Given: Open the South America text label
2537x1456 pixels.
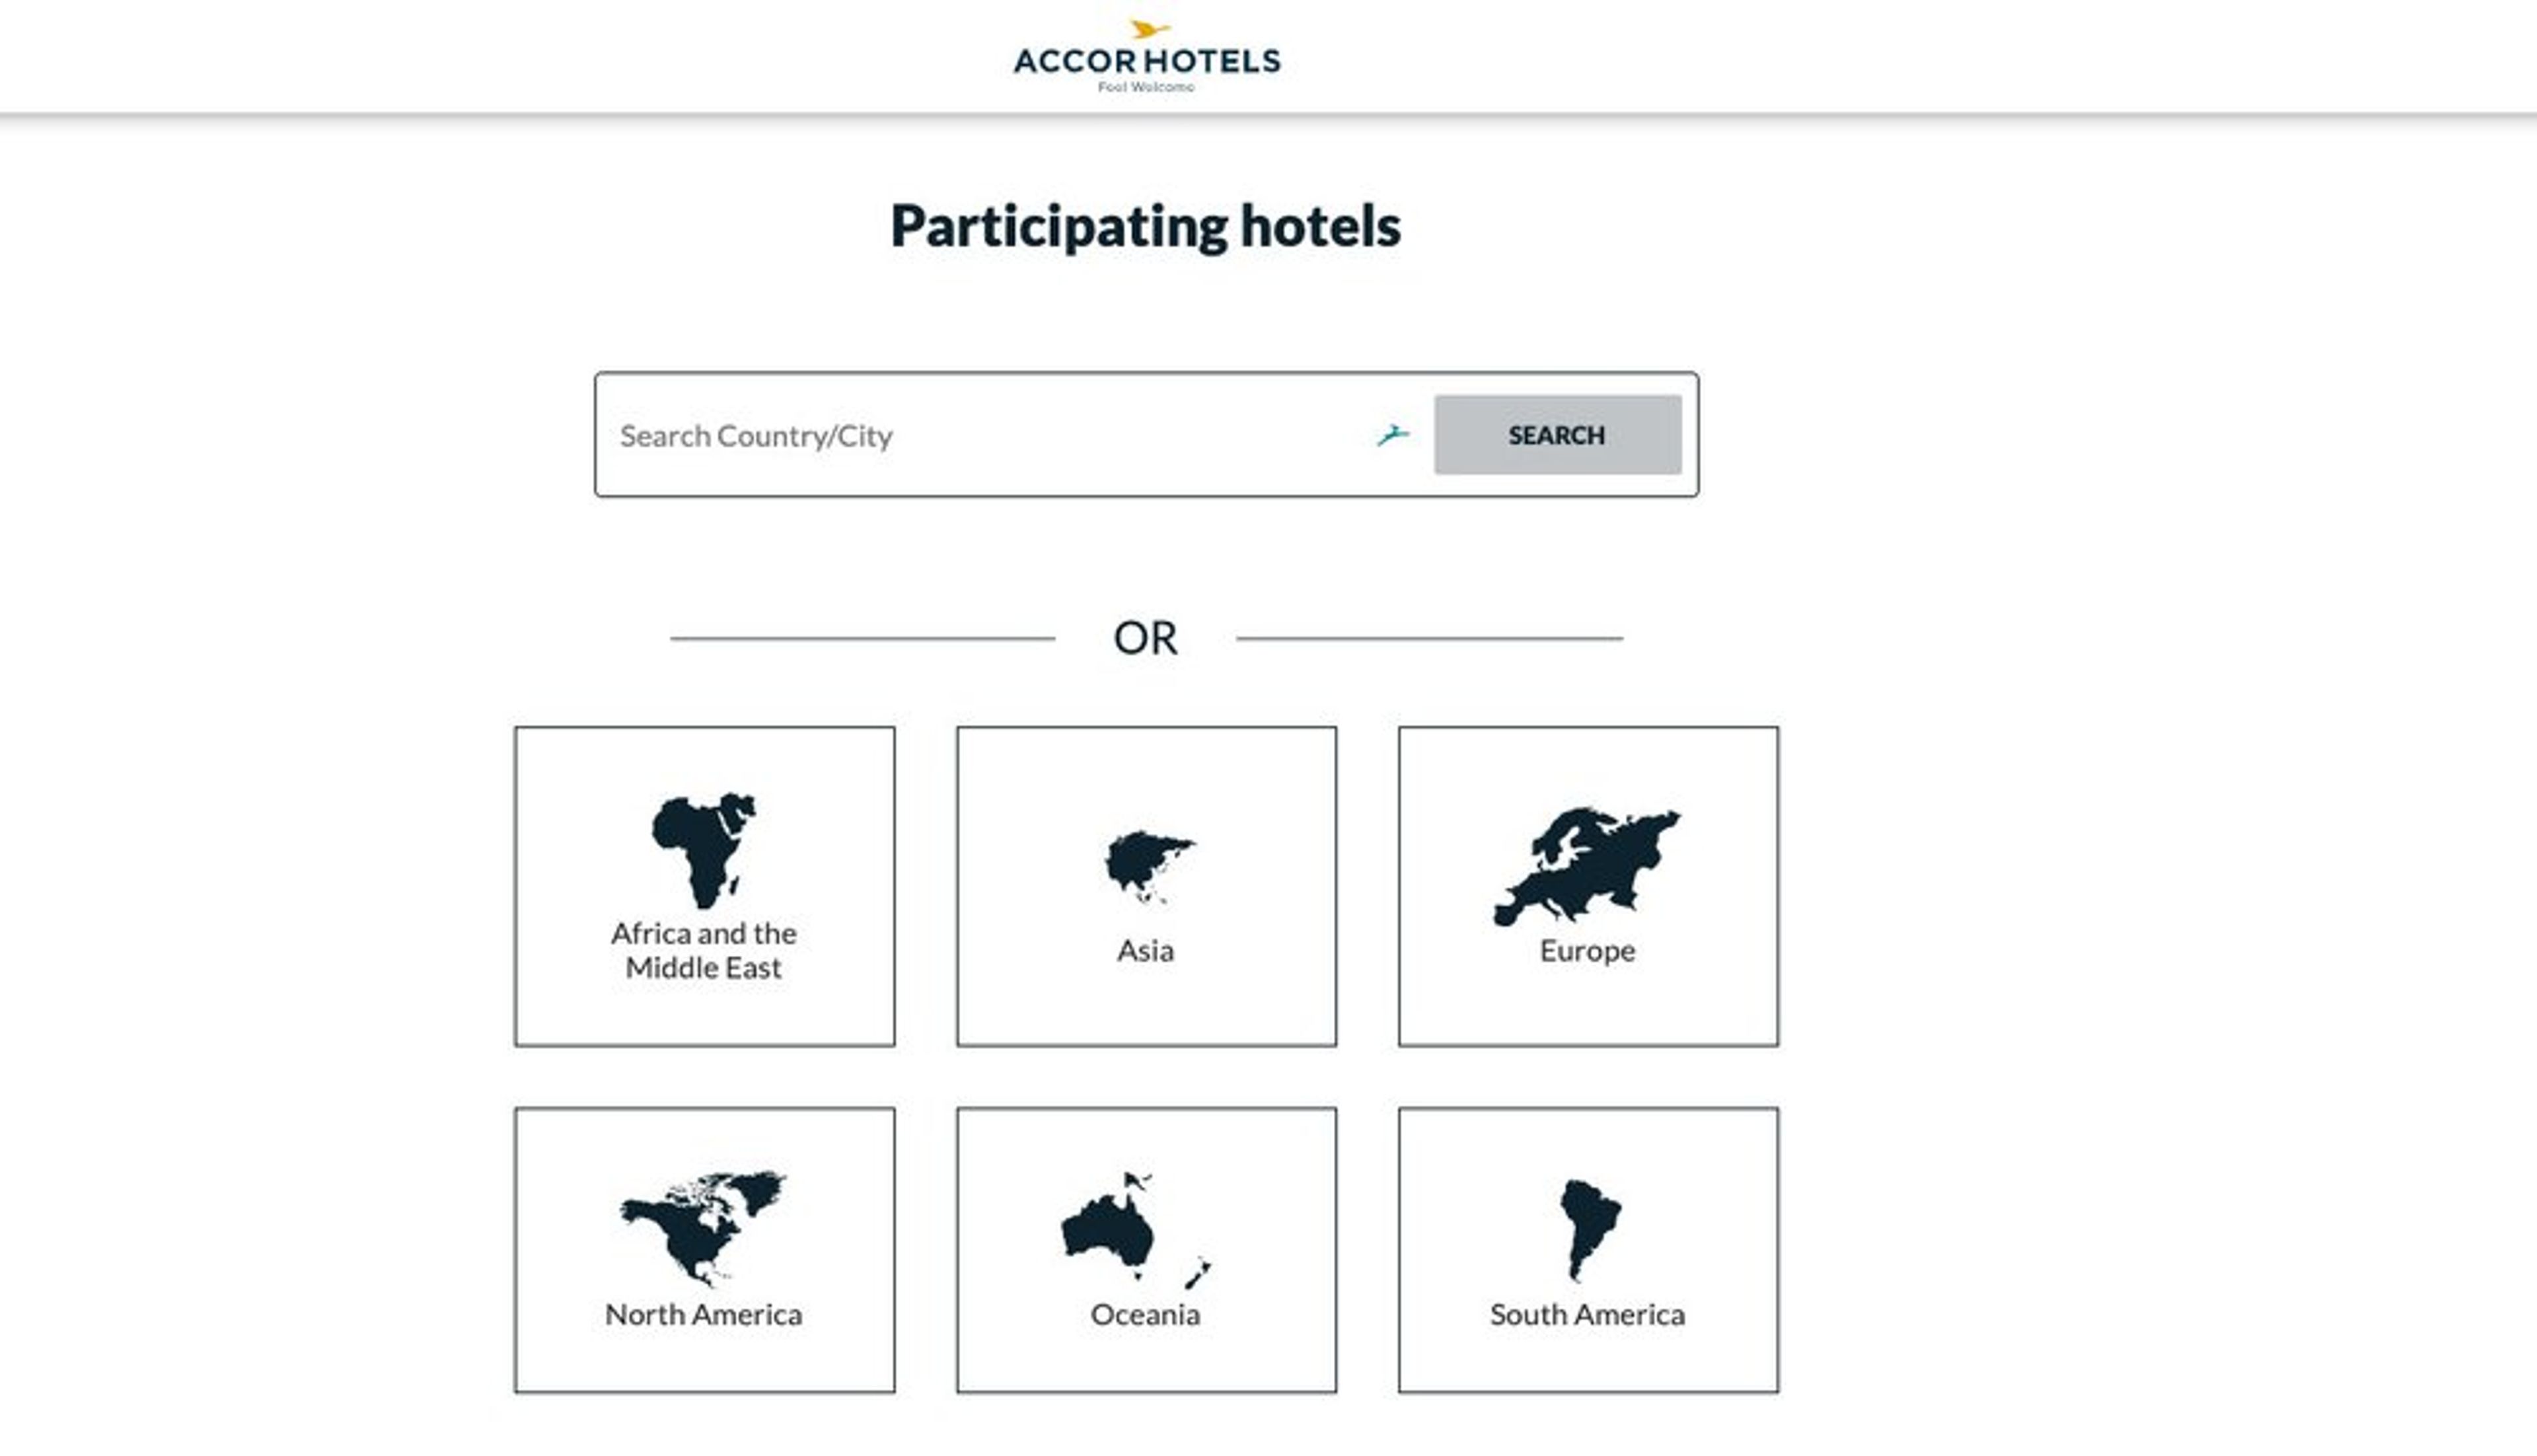Looking at the screenshot, I should click(x=1587, y=1314).
